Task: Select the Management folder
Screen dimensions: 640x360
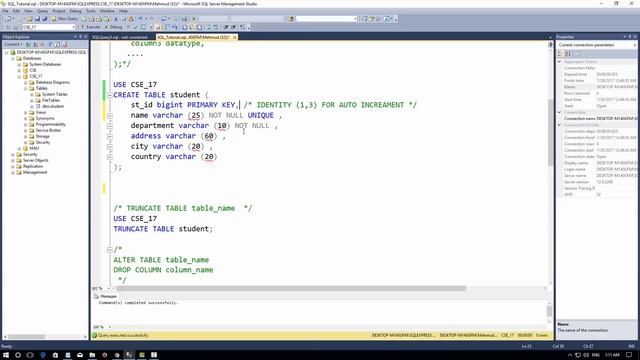Action: pyautogui.click(x=35, y=172)
